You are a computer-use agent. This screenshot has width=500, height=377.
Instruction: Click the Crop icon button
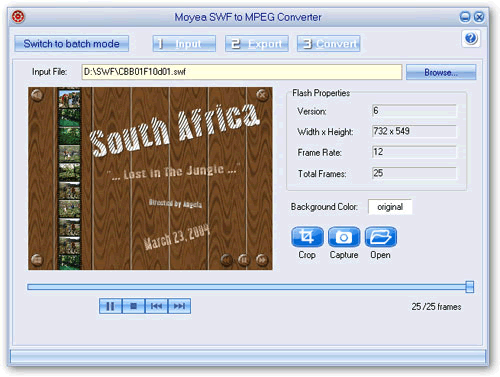coord(307,237)
